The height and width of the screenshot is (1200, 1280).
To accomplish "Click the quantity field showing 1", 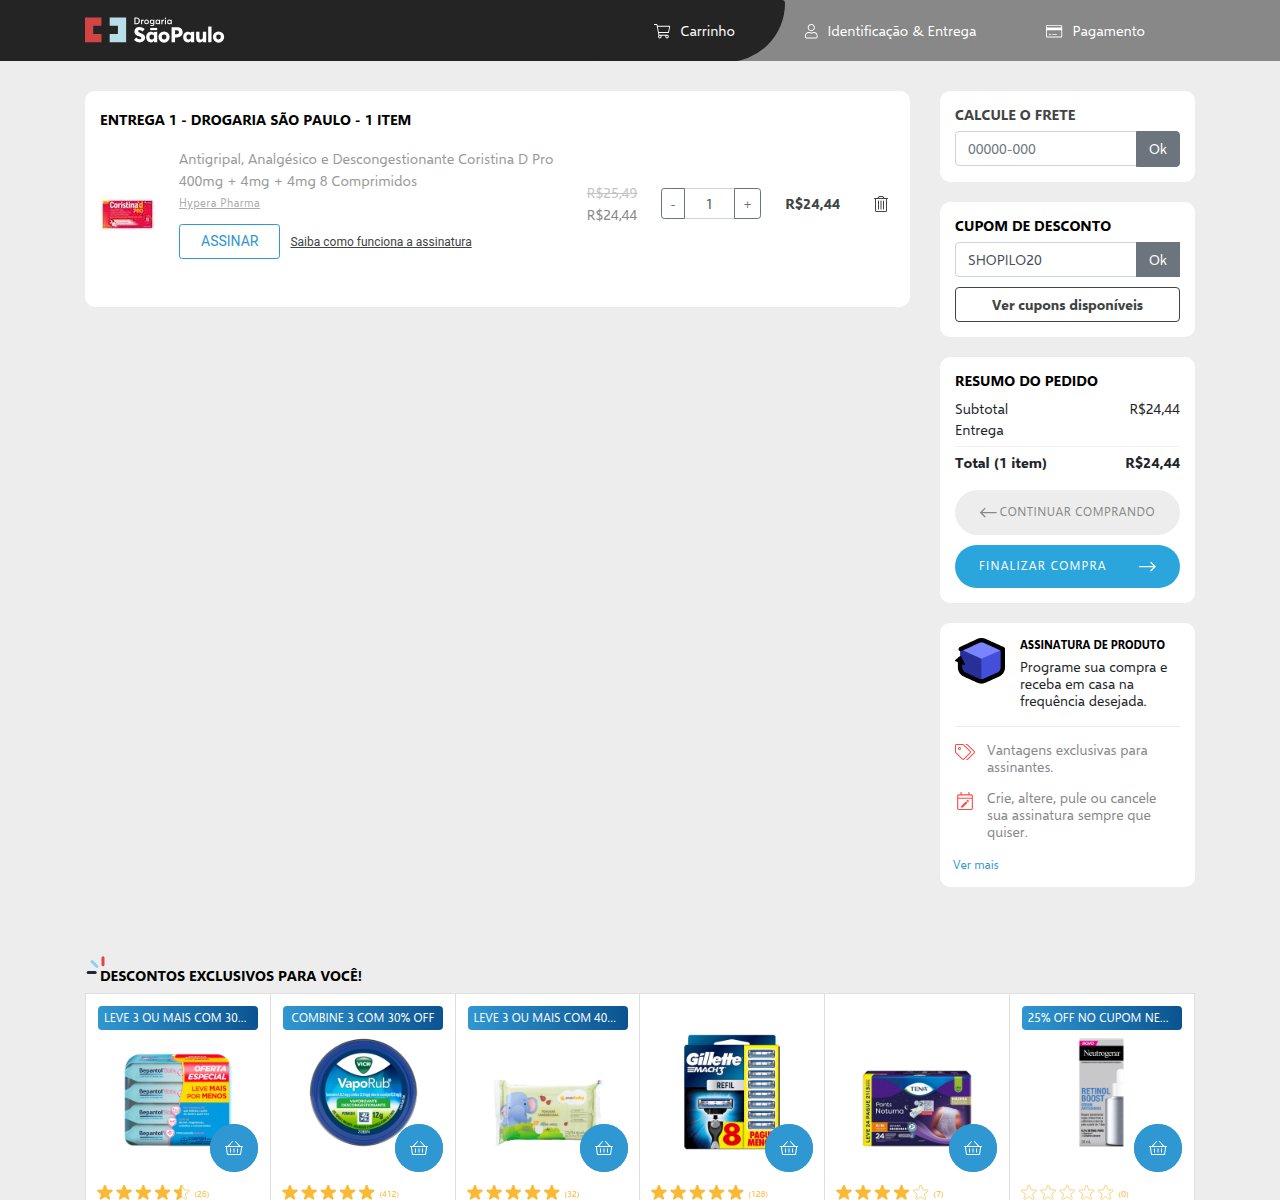I will [709, 204].
